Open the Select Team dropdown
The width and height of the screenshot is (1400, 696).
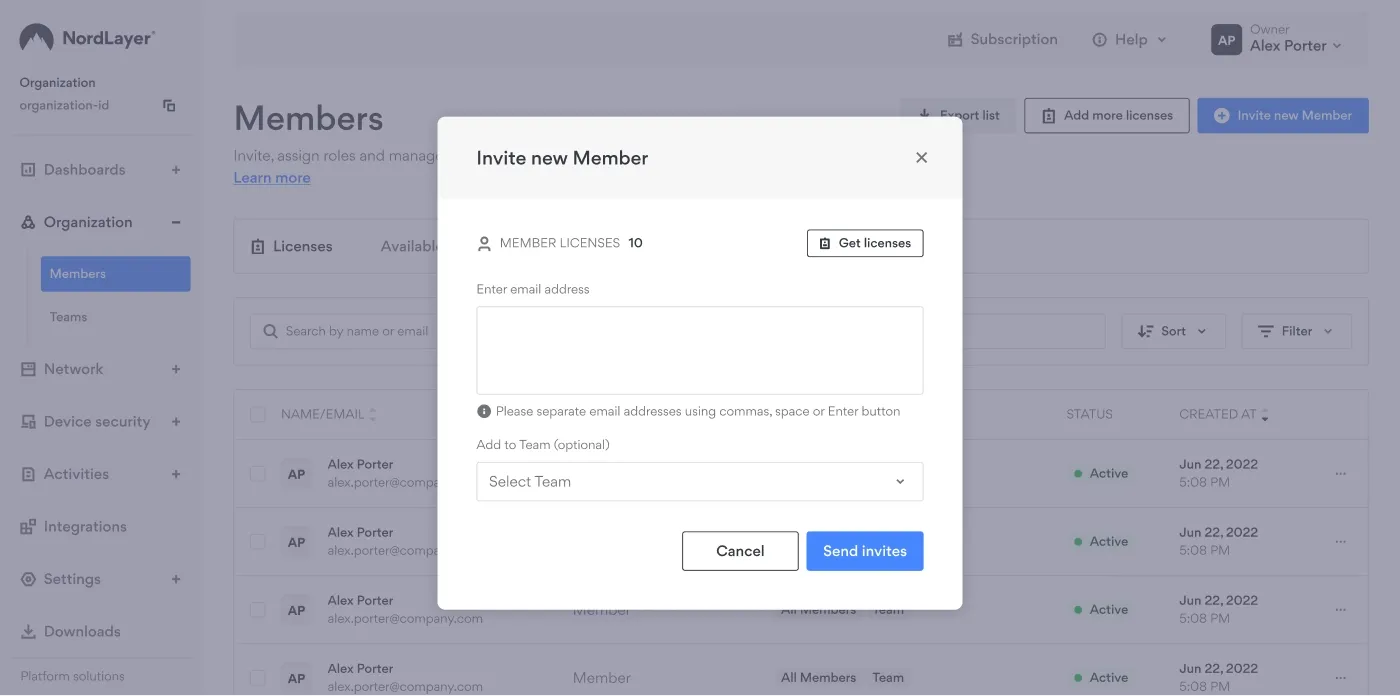[x=699, y=481]
